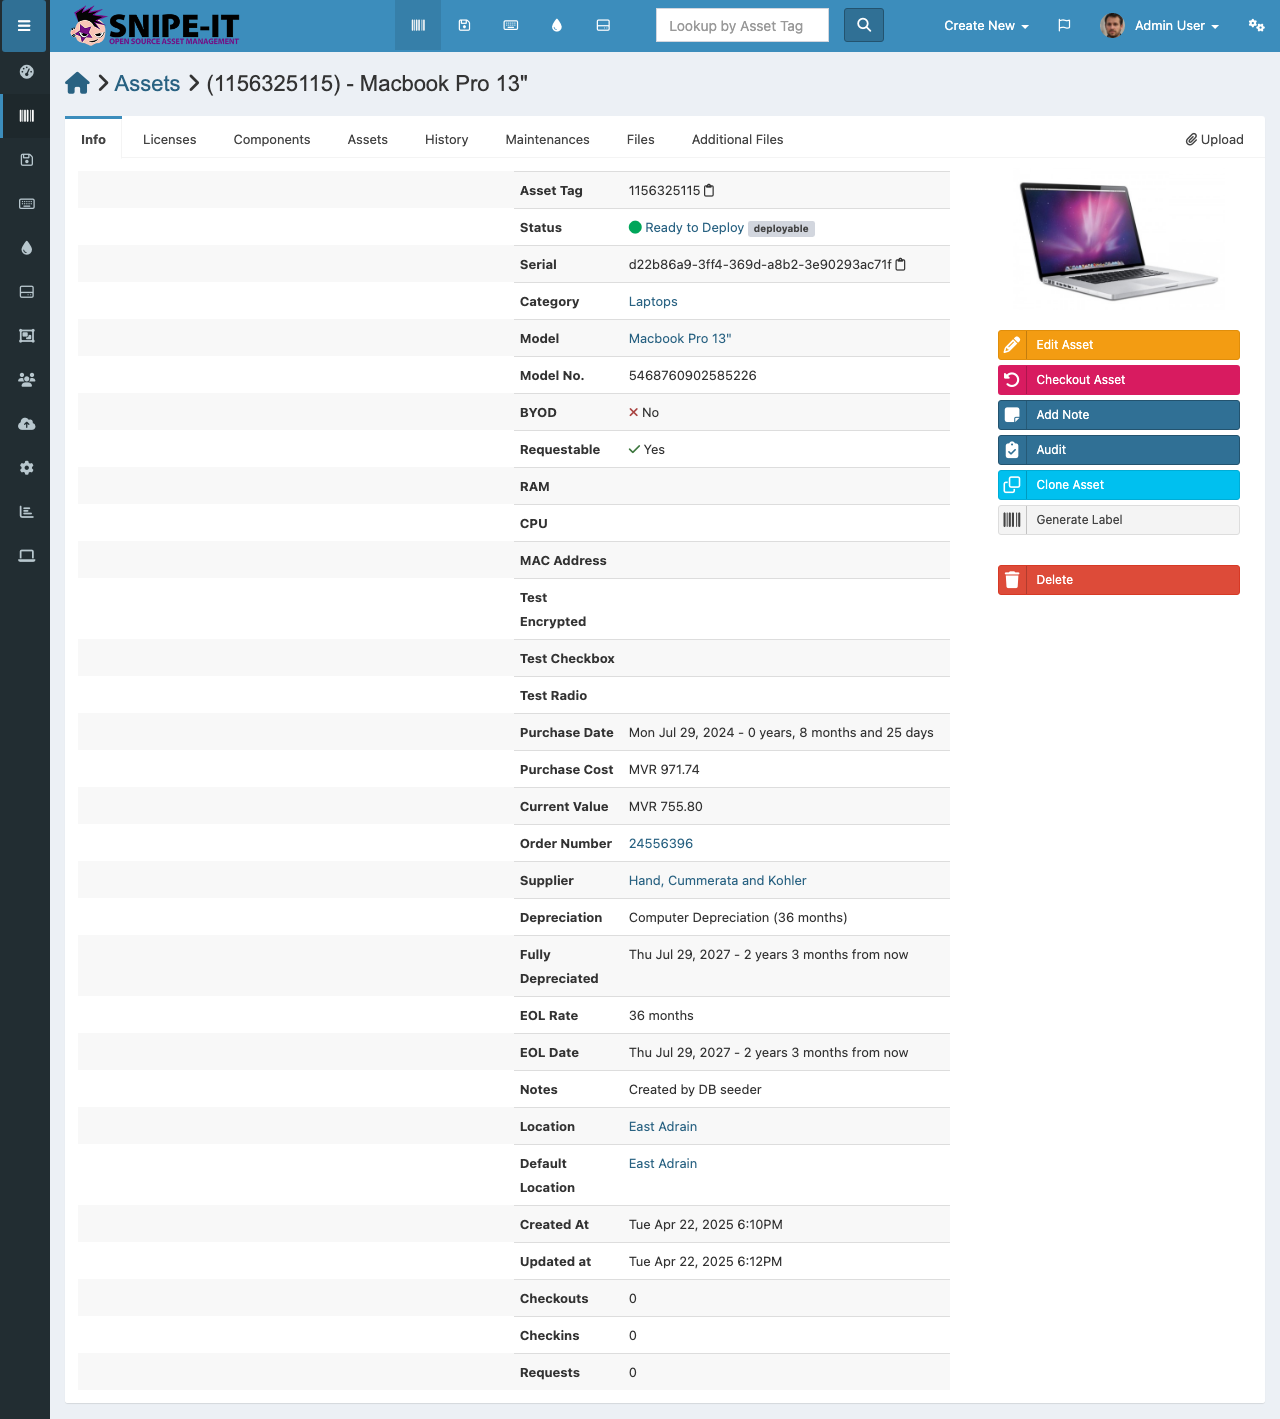The height and width of the screenshot is (1419, 1280).
Task: Click top bar licenses floppy icon
Action: 464,26
